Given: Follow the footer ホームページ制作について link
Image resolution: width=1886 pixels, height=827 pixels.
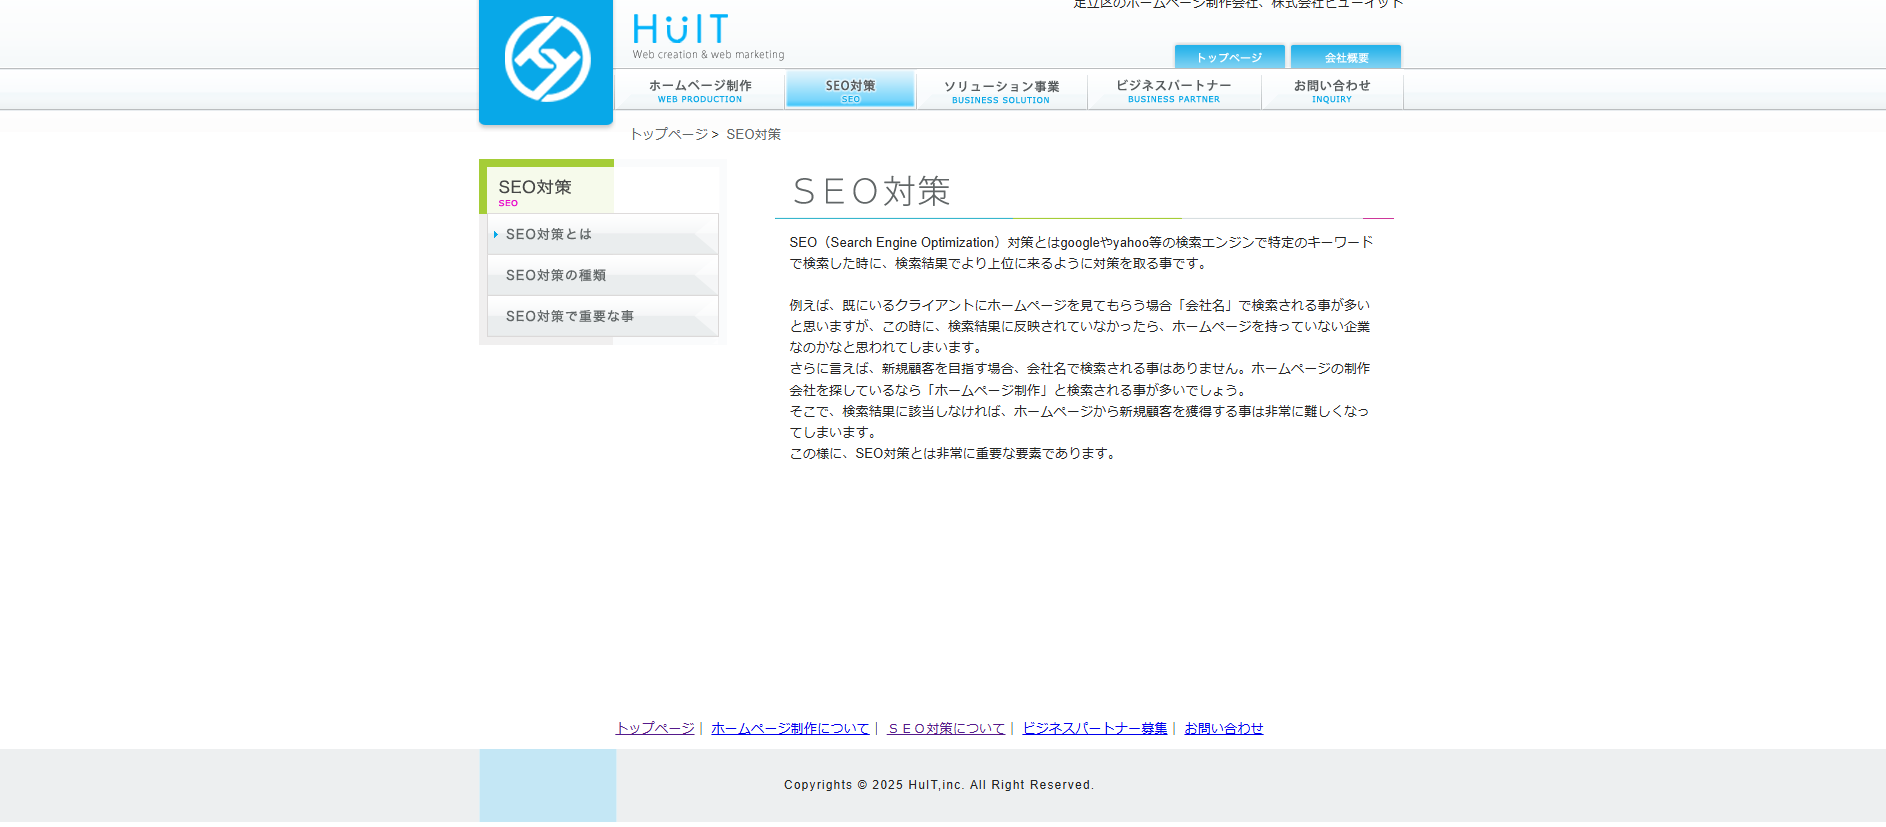Looking at the screenshot, I should 790,728.
